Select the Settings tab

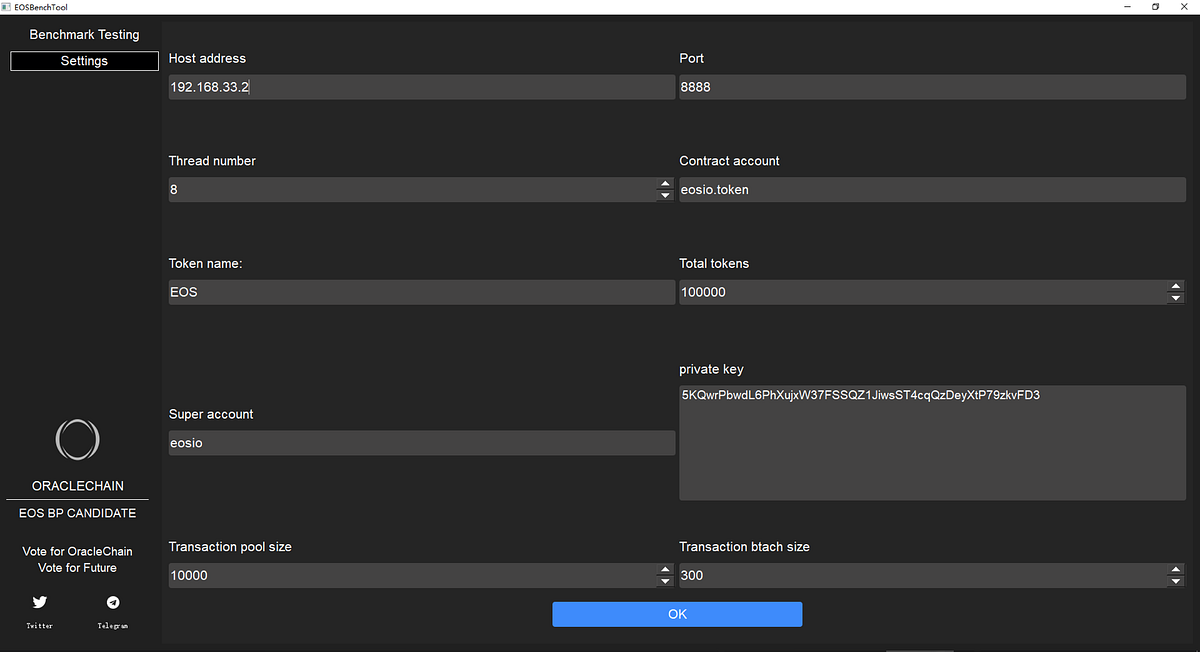(x=84, y=61)
